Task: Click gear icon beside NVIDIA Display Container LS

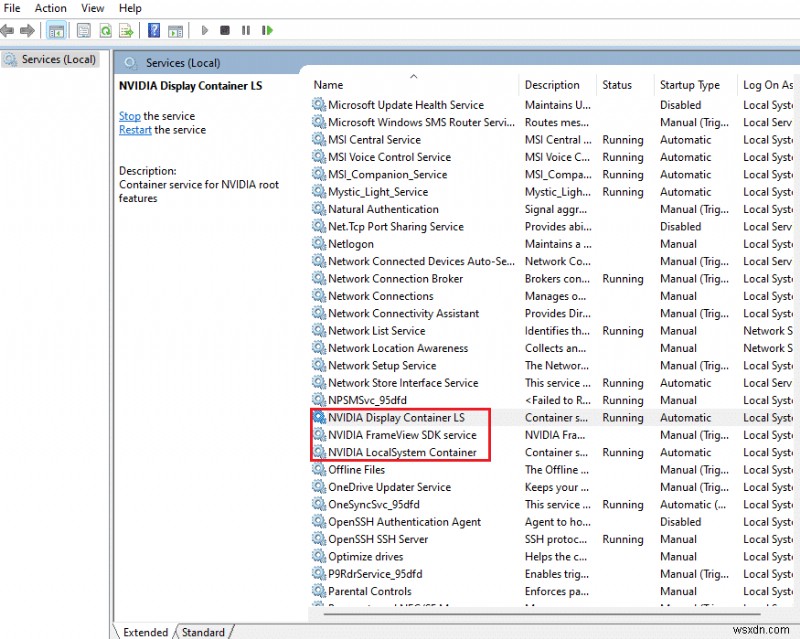Action: (319, 417)
